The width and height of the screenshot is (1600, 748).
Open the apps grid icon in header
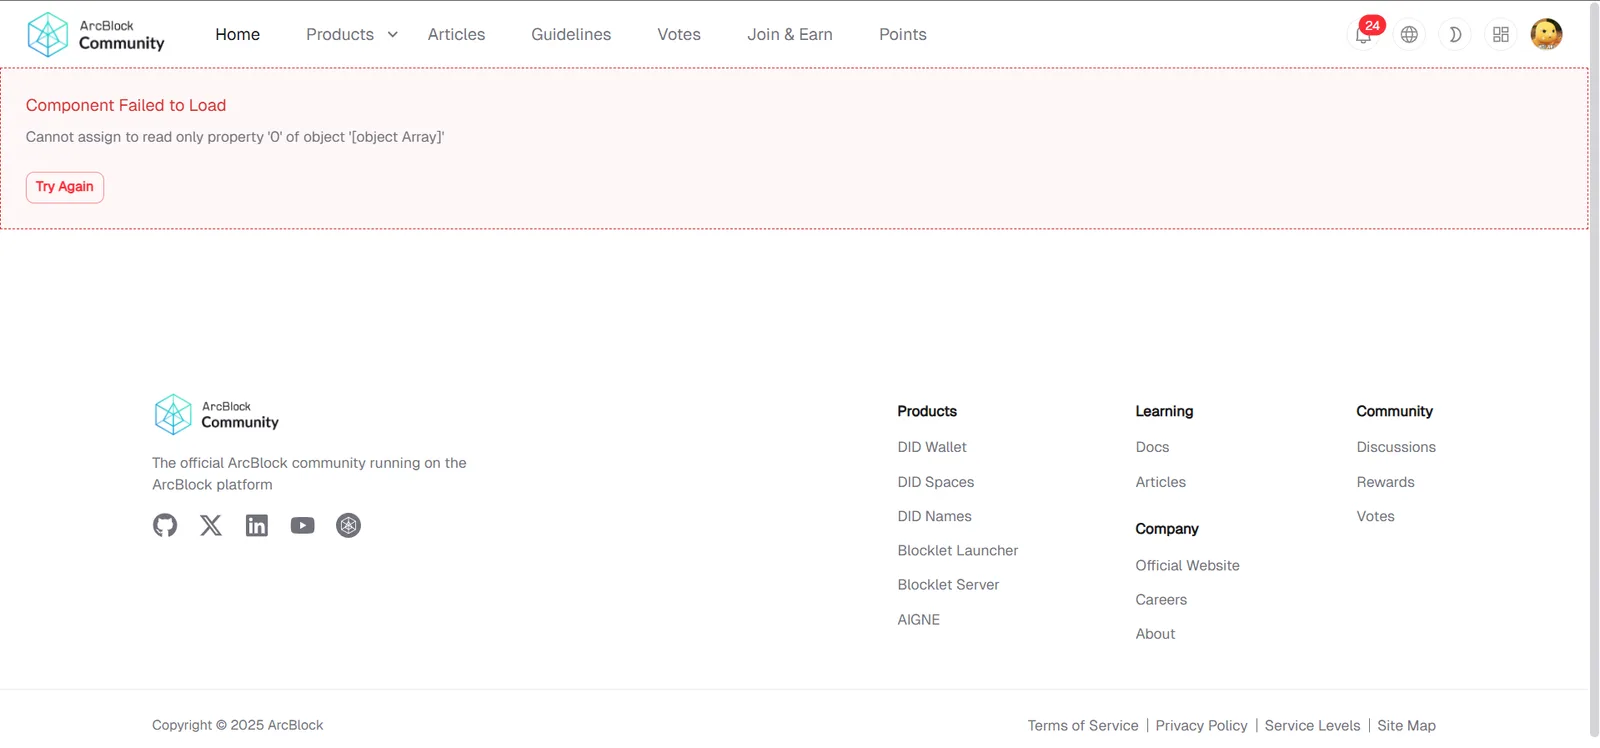tap(1501, 35)
